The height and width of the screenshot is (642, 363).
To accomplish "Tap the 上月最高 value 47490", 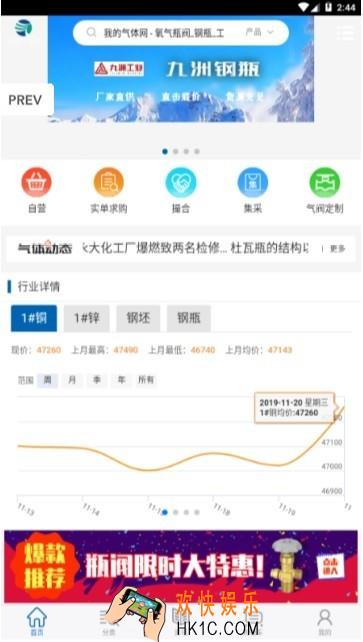I will (x=126, y=350).
